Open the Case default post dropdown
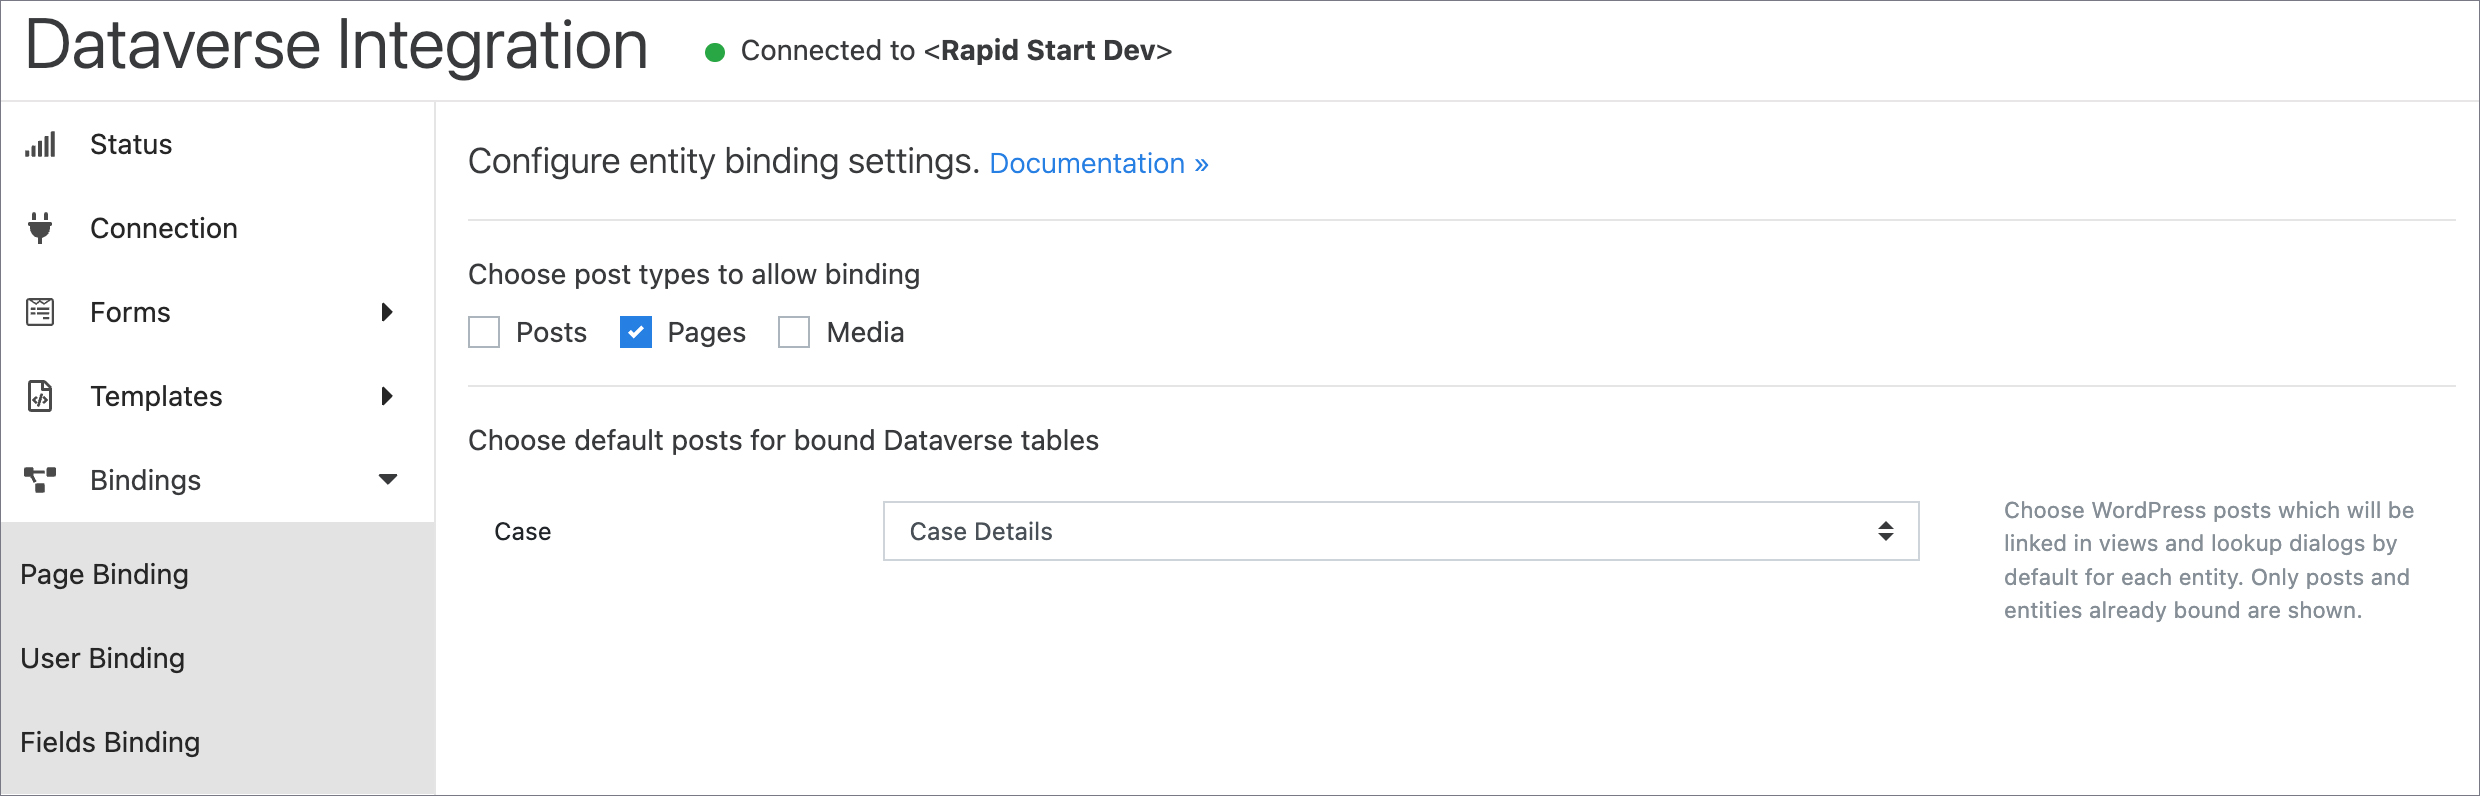Viewport: 2480px width, 796px height. click(1401, 531)
